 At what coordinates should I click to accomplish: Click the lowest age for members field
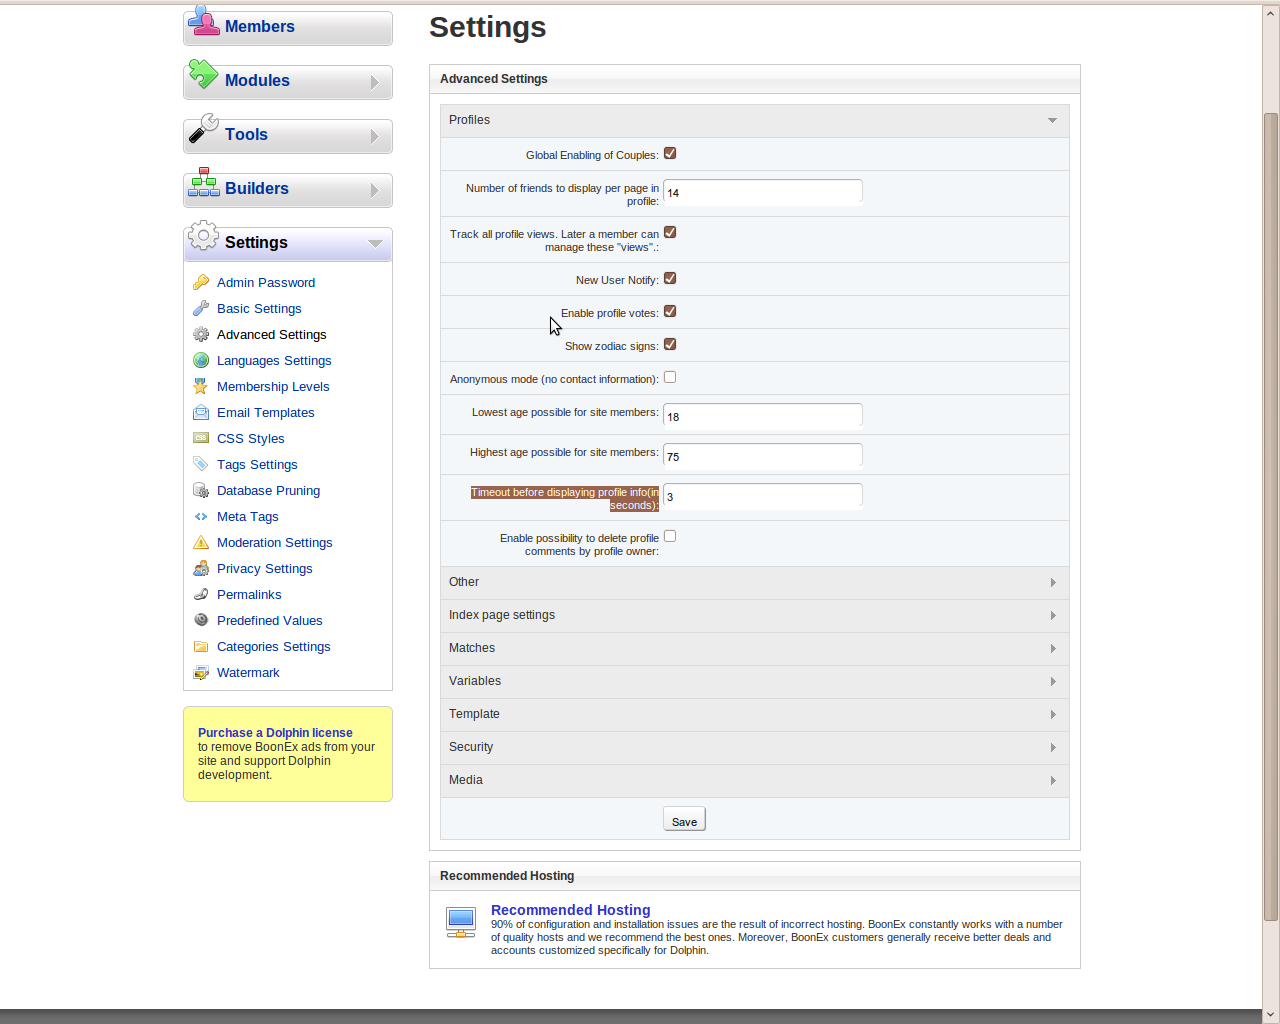tap(762, 416)
